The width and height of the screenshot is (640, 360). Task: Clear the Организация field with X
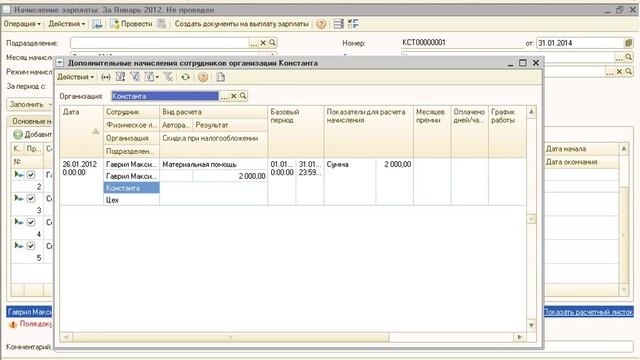click(x=233, y=96)
